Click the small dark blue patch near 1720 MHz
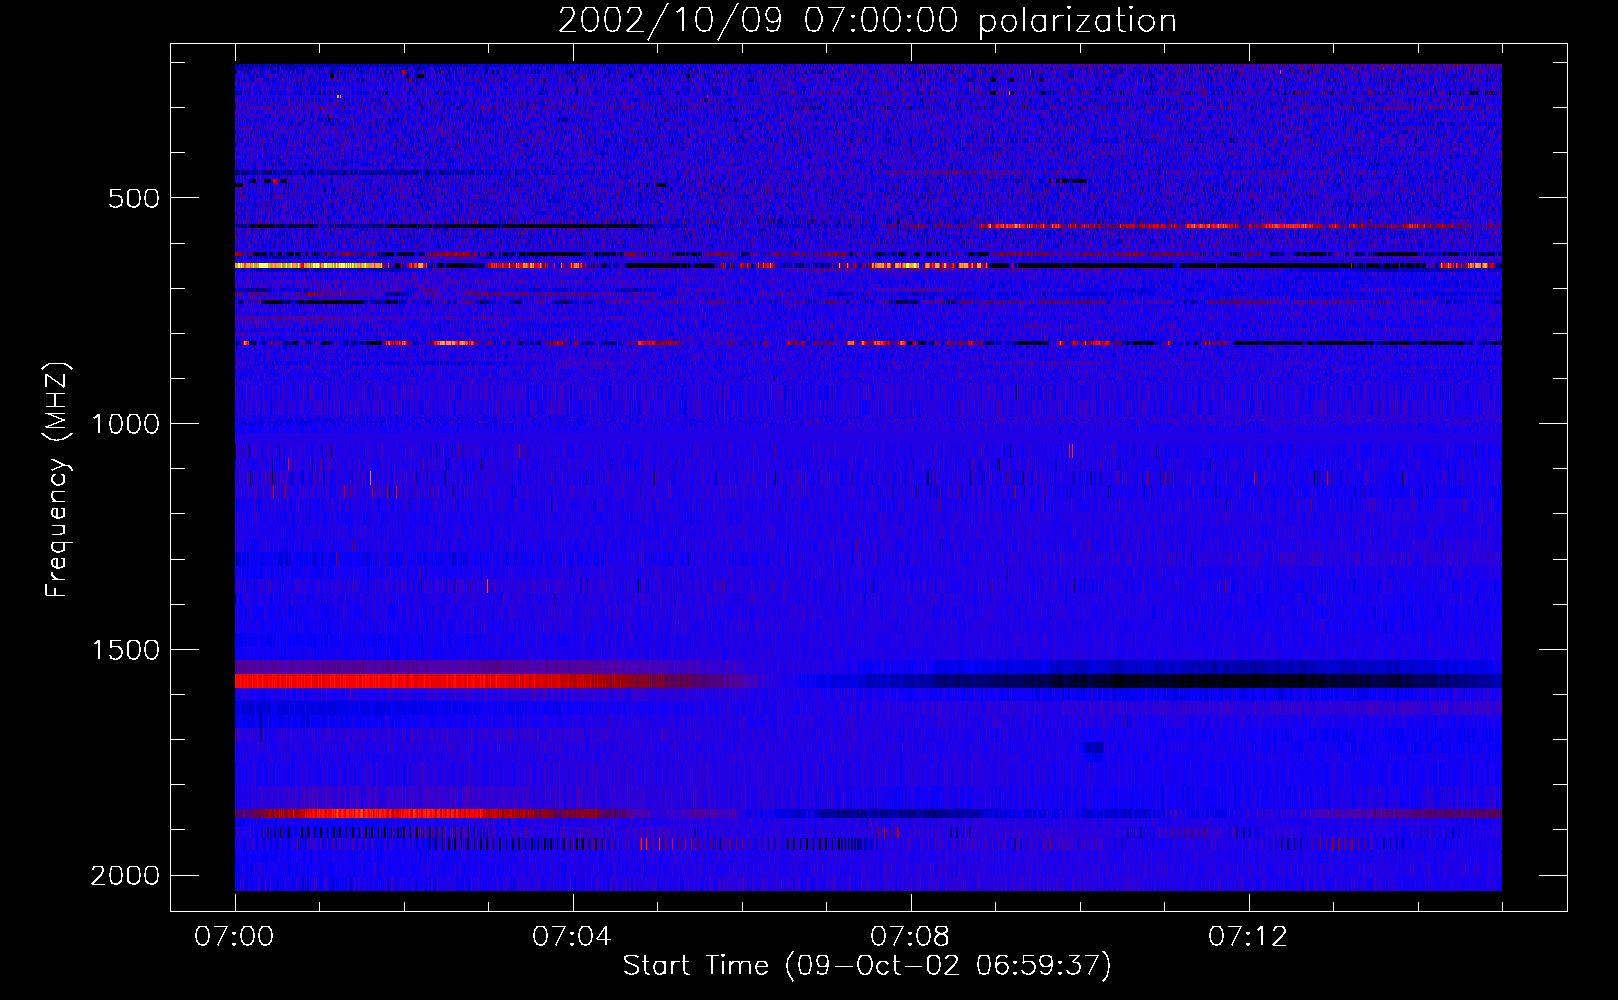 [1094, 748]
